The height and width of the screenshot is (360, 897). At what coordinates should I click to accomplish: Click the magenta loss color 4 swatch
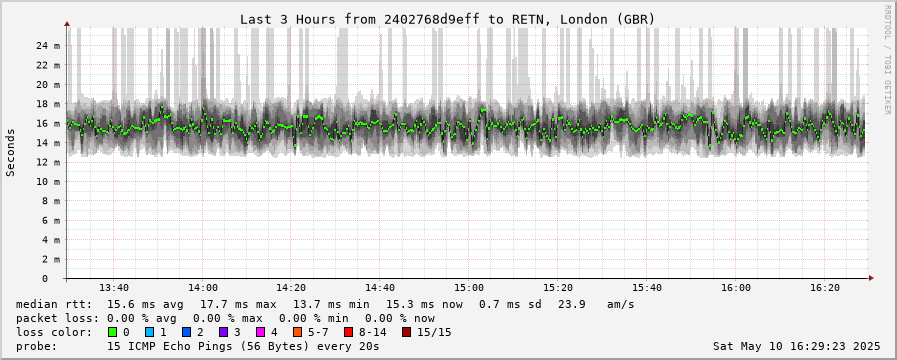[x=260, y=332]
